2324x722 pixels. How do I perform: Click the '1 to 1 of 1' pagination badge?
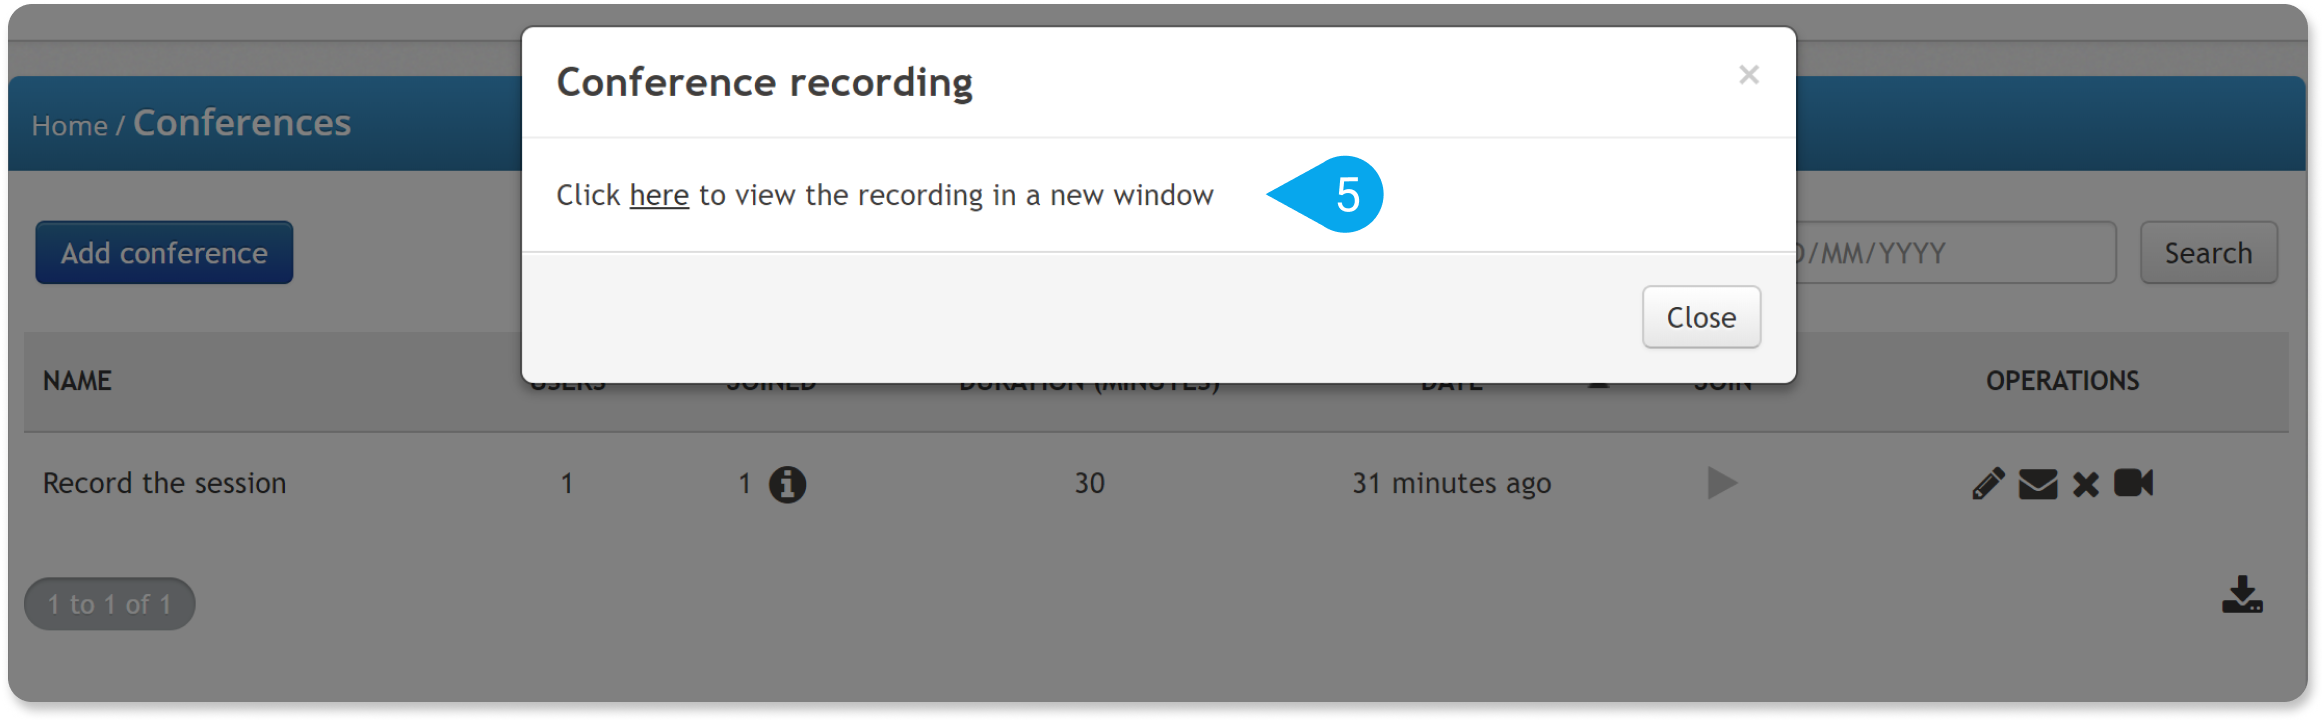(x=110, y=604)
